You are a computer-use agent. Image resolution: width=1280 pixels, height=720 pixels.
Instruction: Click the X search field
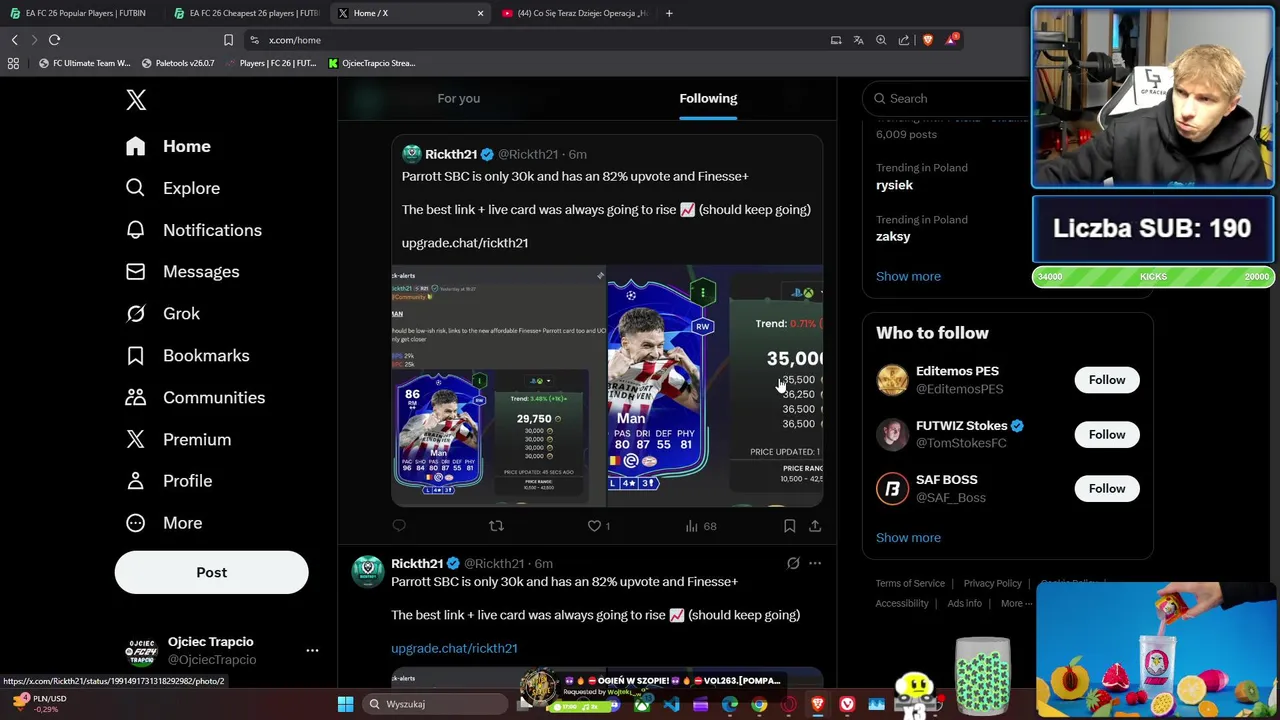coord(950,98)
